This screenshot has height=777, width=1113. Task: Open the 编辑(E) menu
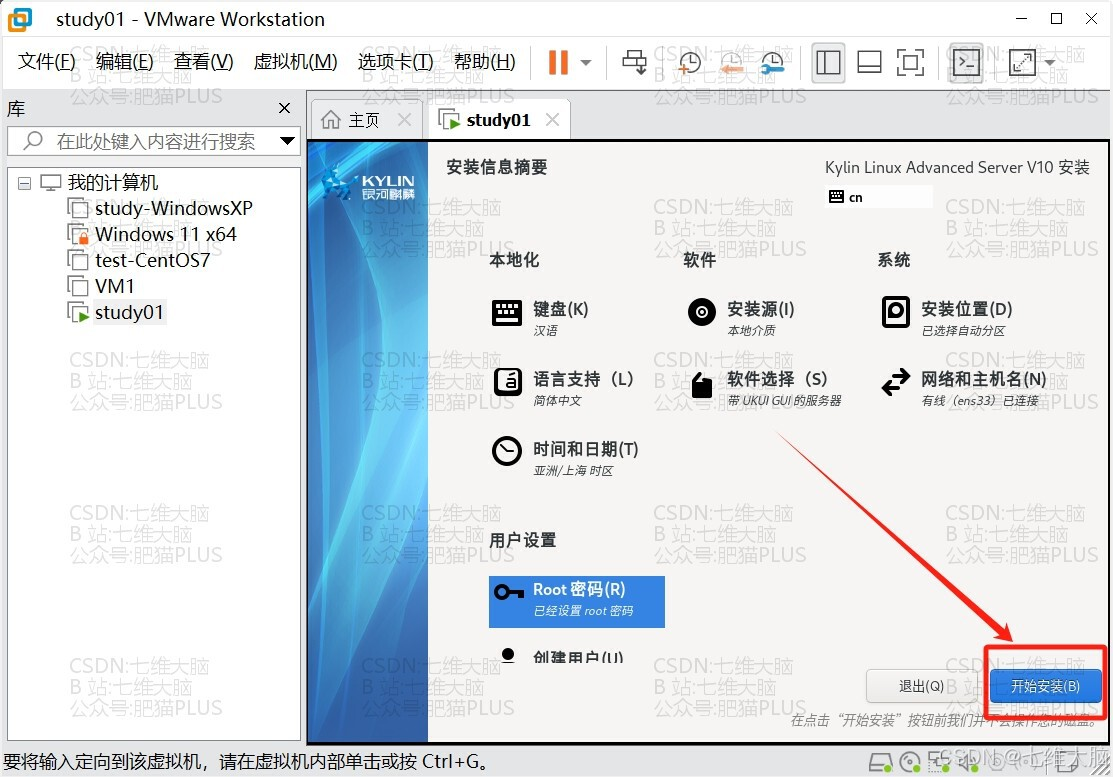pos(124,62)
